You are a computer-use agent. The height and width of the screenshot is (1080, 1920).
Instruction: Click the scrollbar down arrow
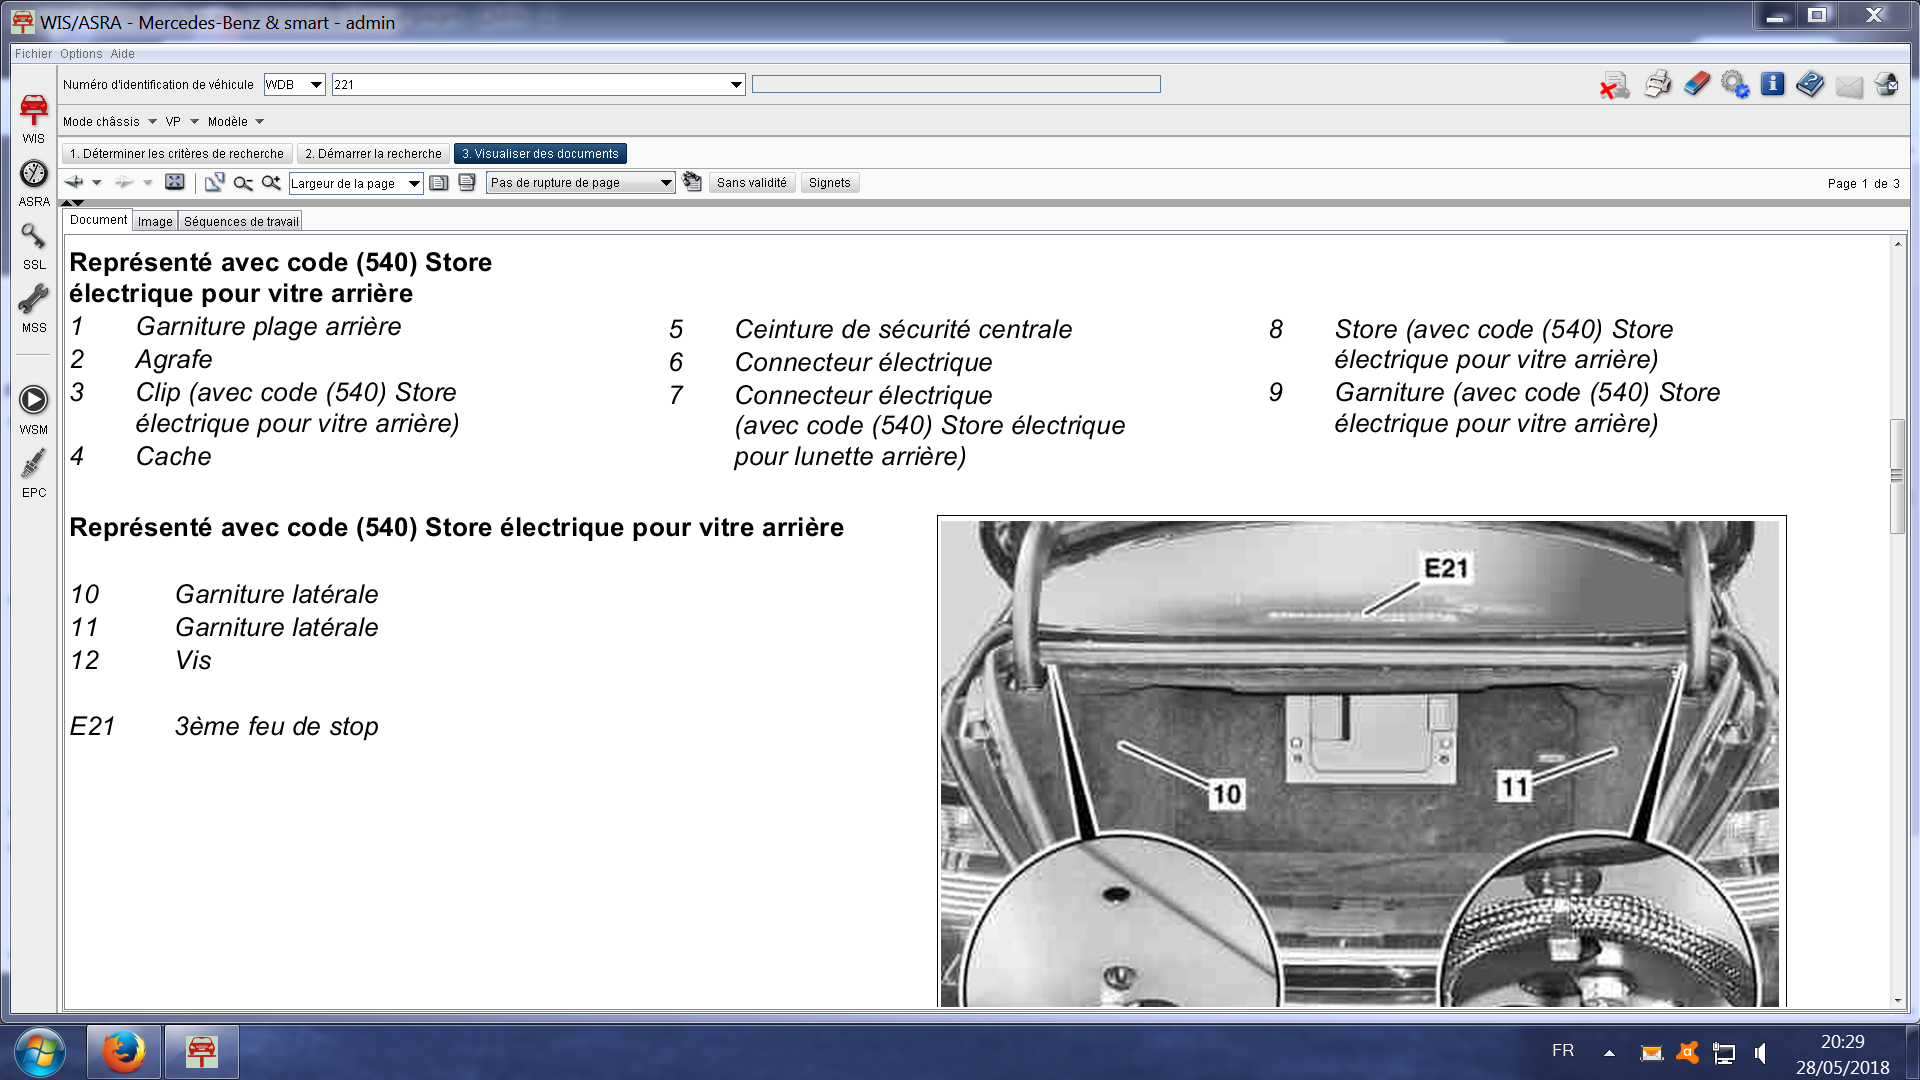pos(1897,1000)
